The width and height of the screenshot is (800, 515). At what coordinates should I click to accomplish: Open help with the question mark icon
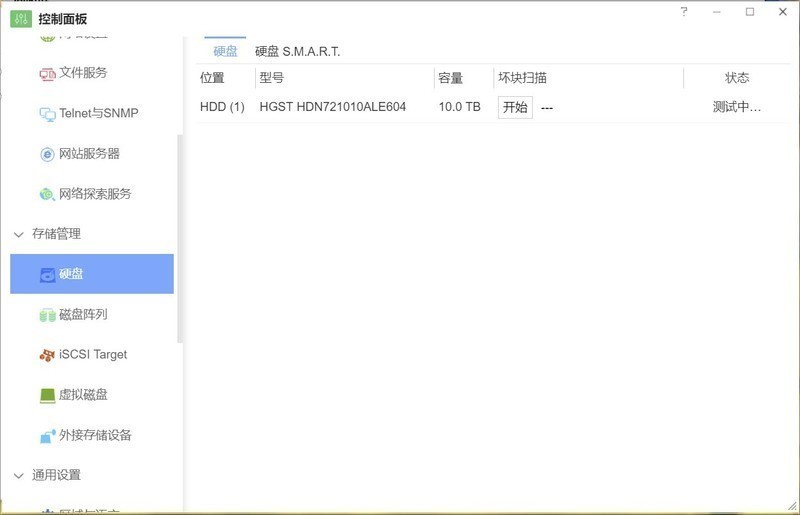684,12
